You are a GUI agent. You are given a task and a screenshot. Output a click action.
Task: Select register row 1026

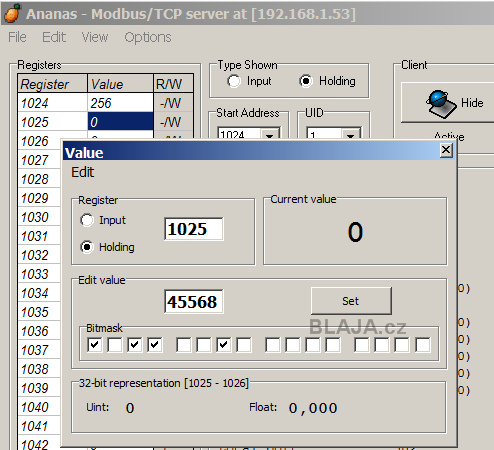(x=40, y=141)
